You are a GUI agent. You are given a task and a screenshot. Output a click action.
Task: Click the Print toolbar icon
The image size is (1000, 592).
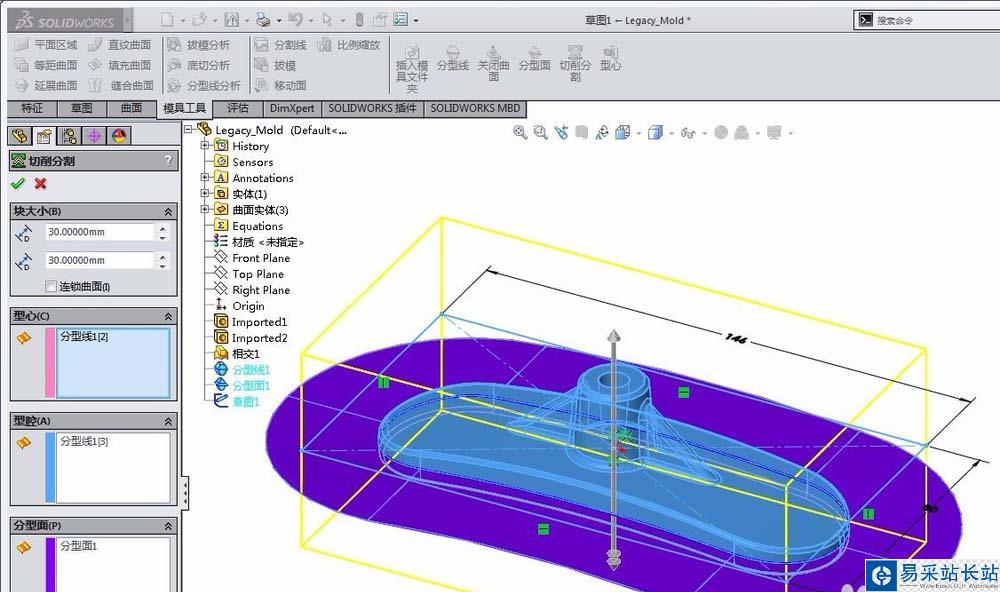tap(263, 20)
